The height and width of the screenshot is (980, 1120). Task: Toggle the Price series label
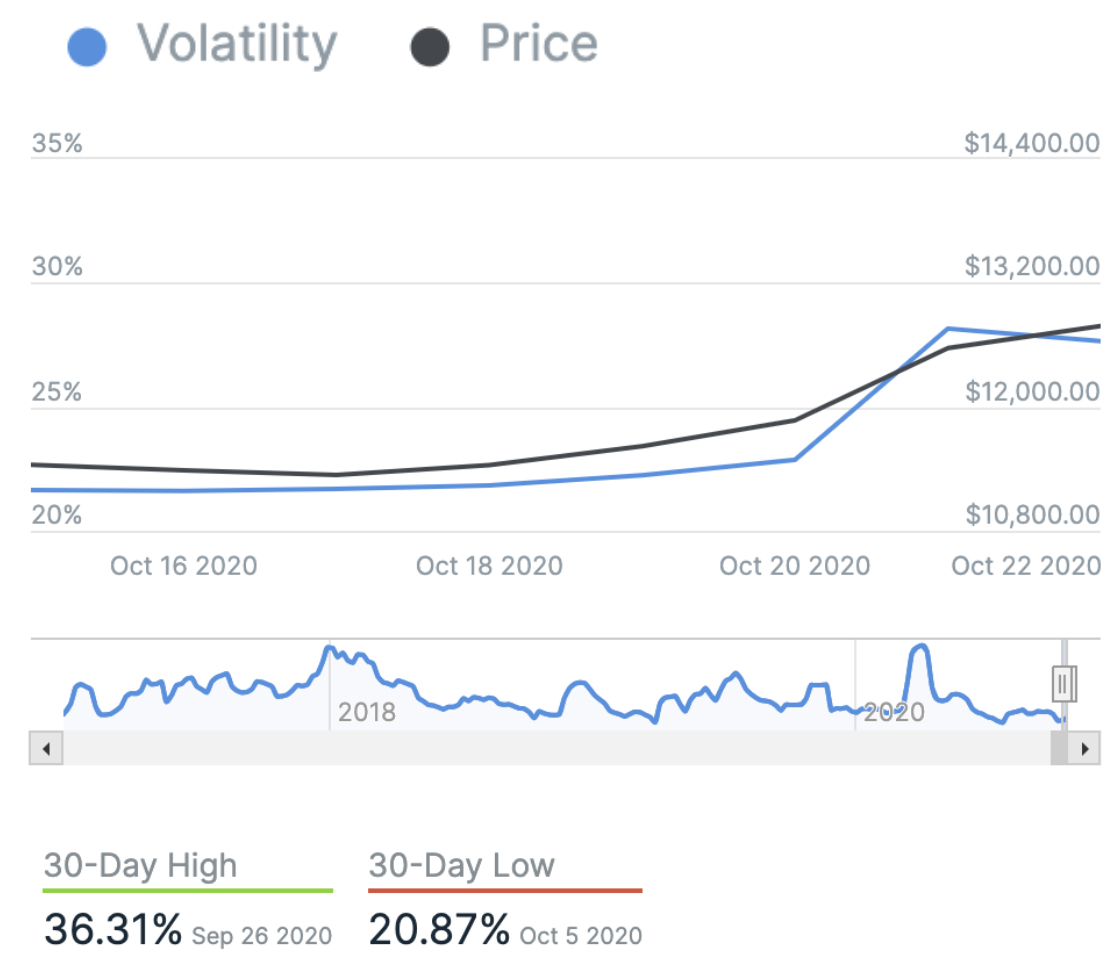tap(538, 44)
